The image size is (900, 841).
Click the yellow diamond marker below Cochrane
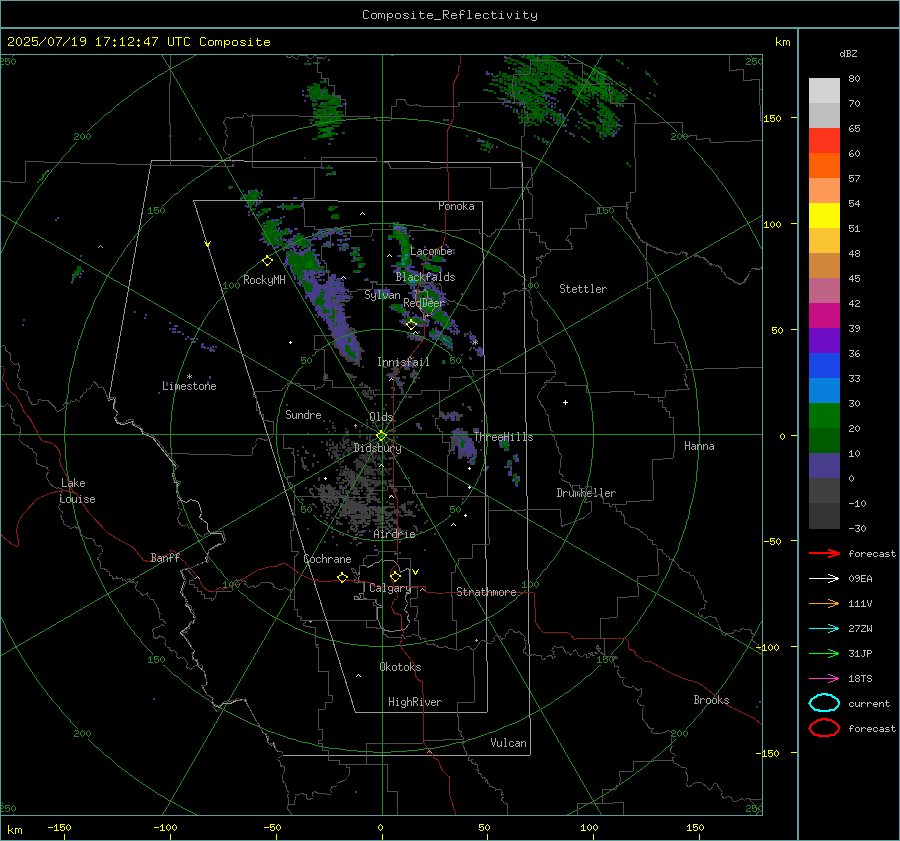point(342,577)
